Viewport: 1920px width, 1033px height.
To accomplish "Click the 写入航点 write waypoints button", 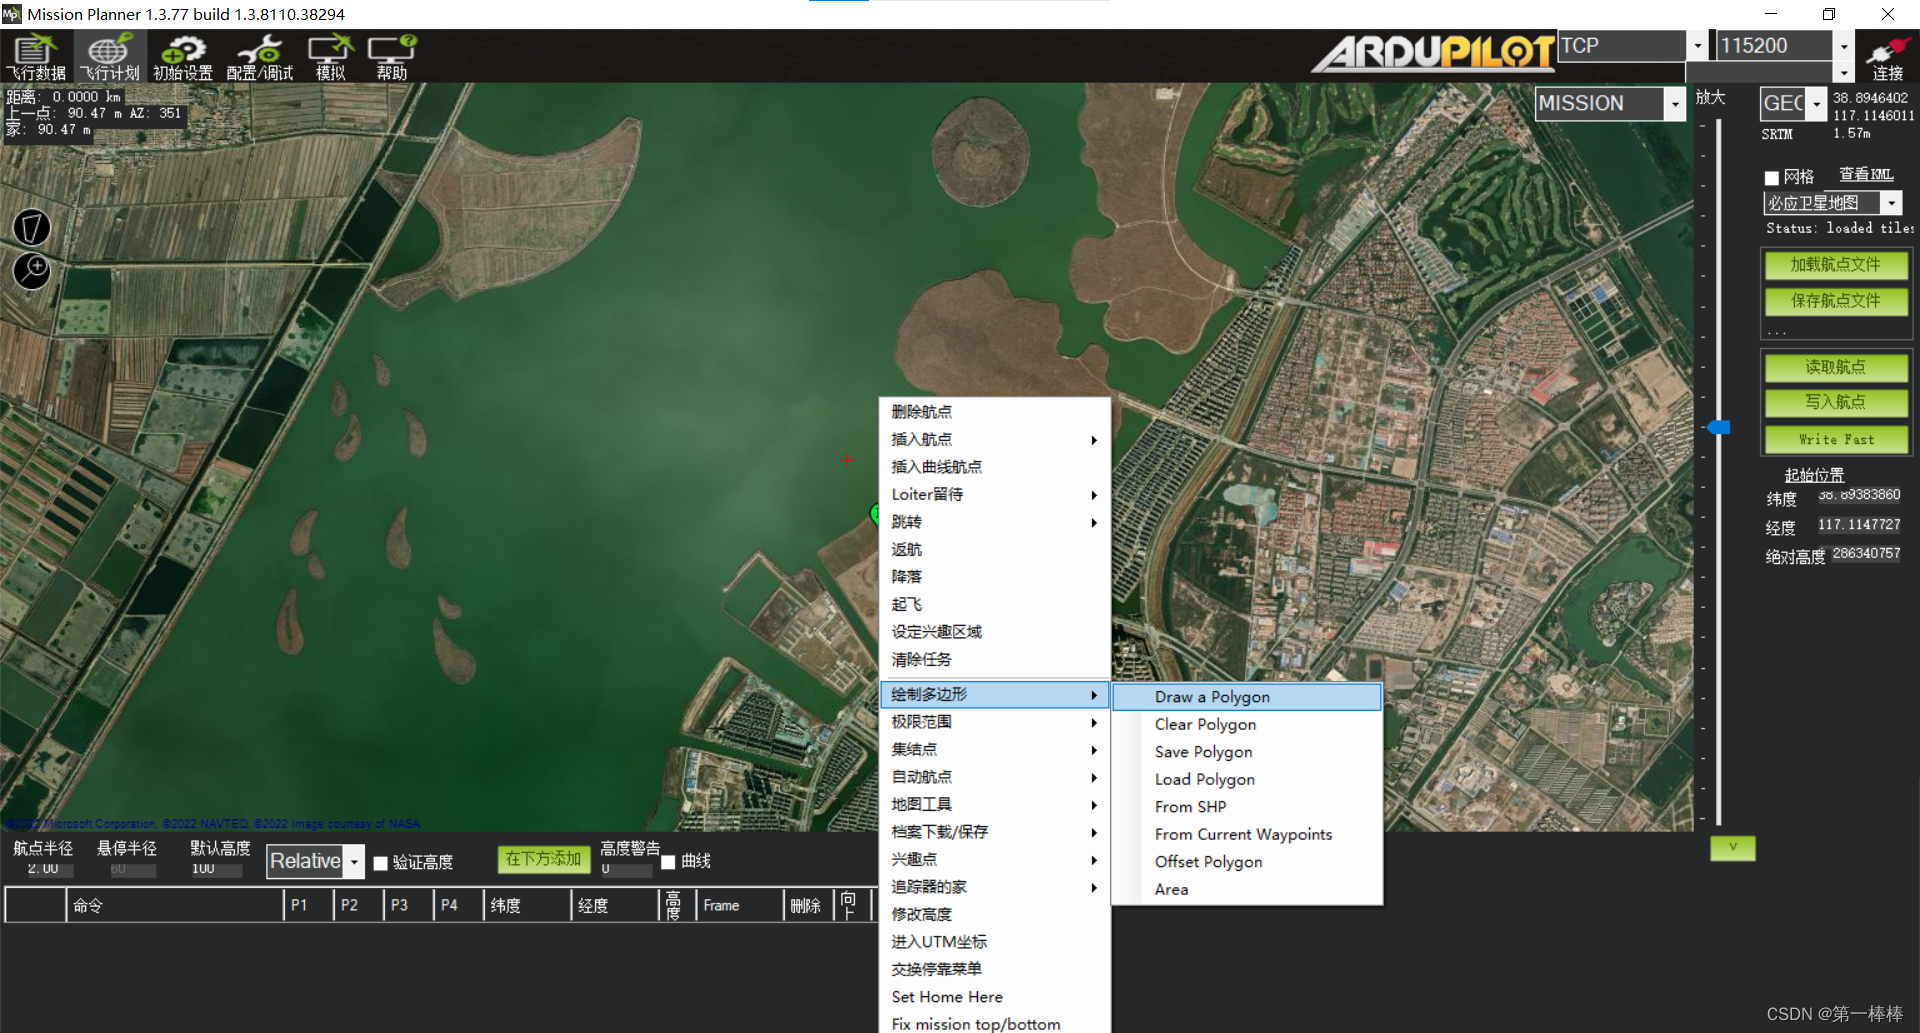I will tap(1835, 402).
